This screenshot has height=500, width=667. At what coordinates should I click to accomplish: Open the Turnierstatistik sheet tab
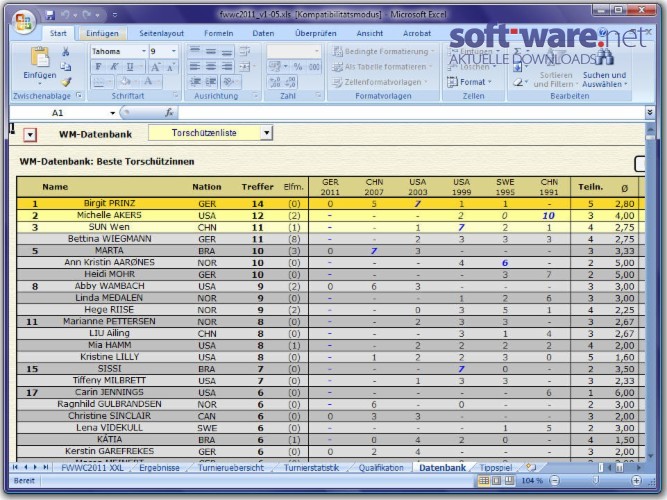click(x=311, y=468)
